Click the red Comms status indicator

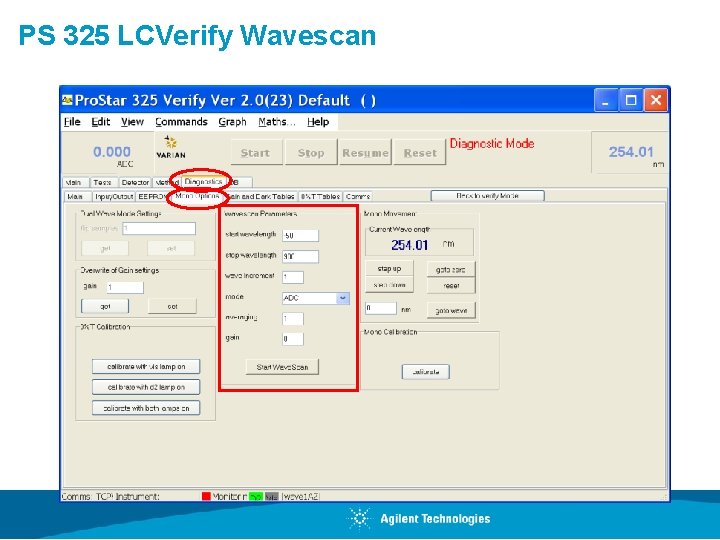pyautogui.click(x=206, y=496)
